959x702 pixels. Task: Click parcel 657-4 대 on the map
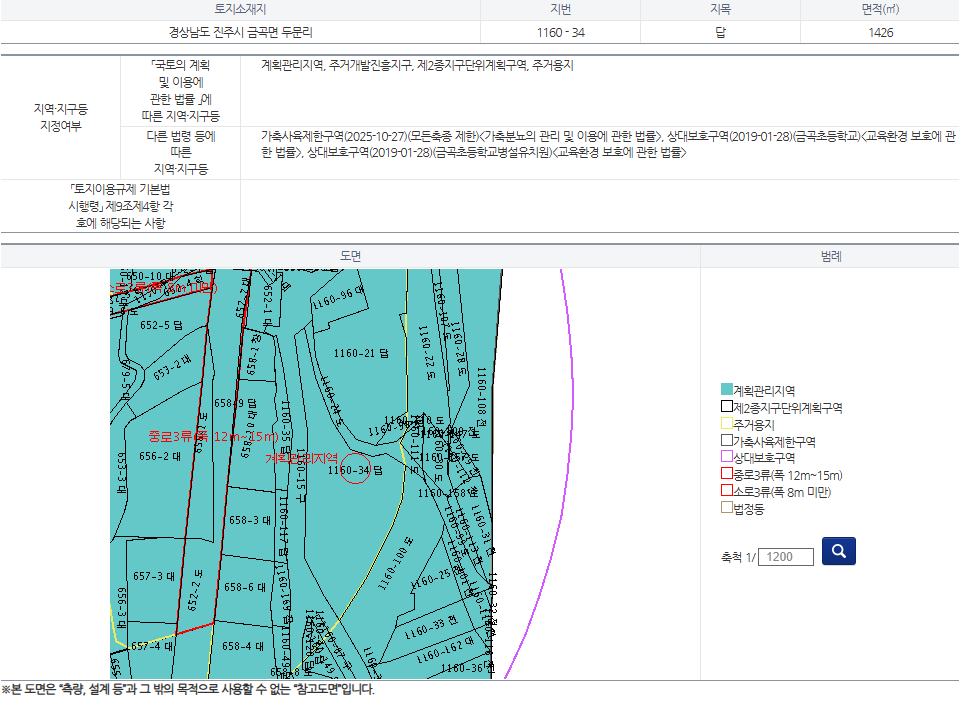pyautogui.click(x=152, y=646)
